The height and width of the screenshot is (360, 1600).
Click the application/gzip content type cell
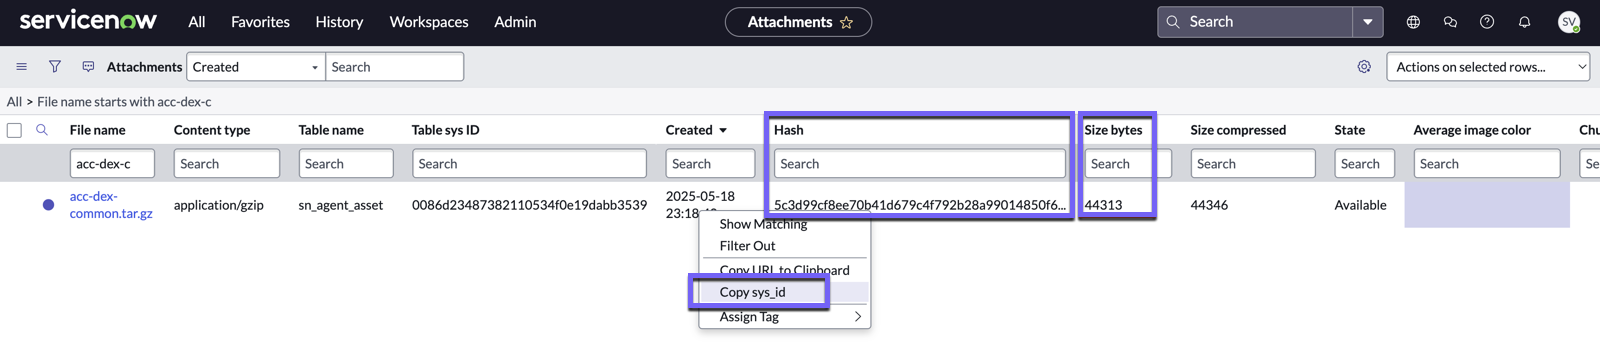coord(219,205)
